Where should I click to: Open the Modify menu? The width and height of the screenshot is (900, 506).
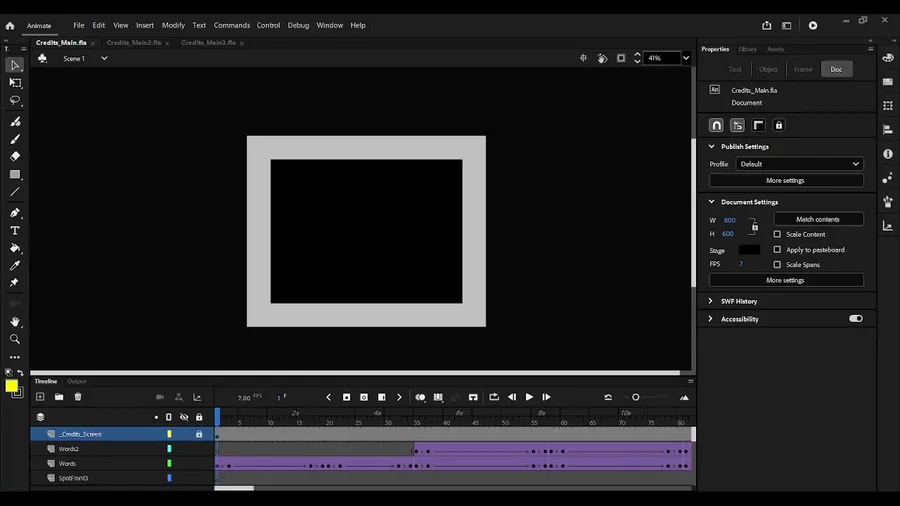pyautogui.click(x=173, y=25)
